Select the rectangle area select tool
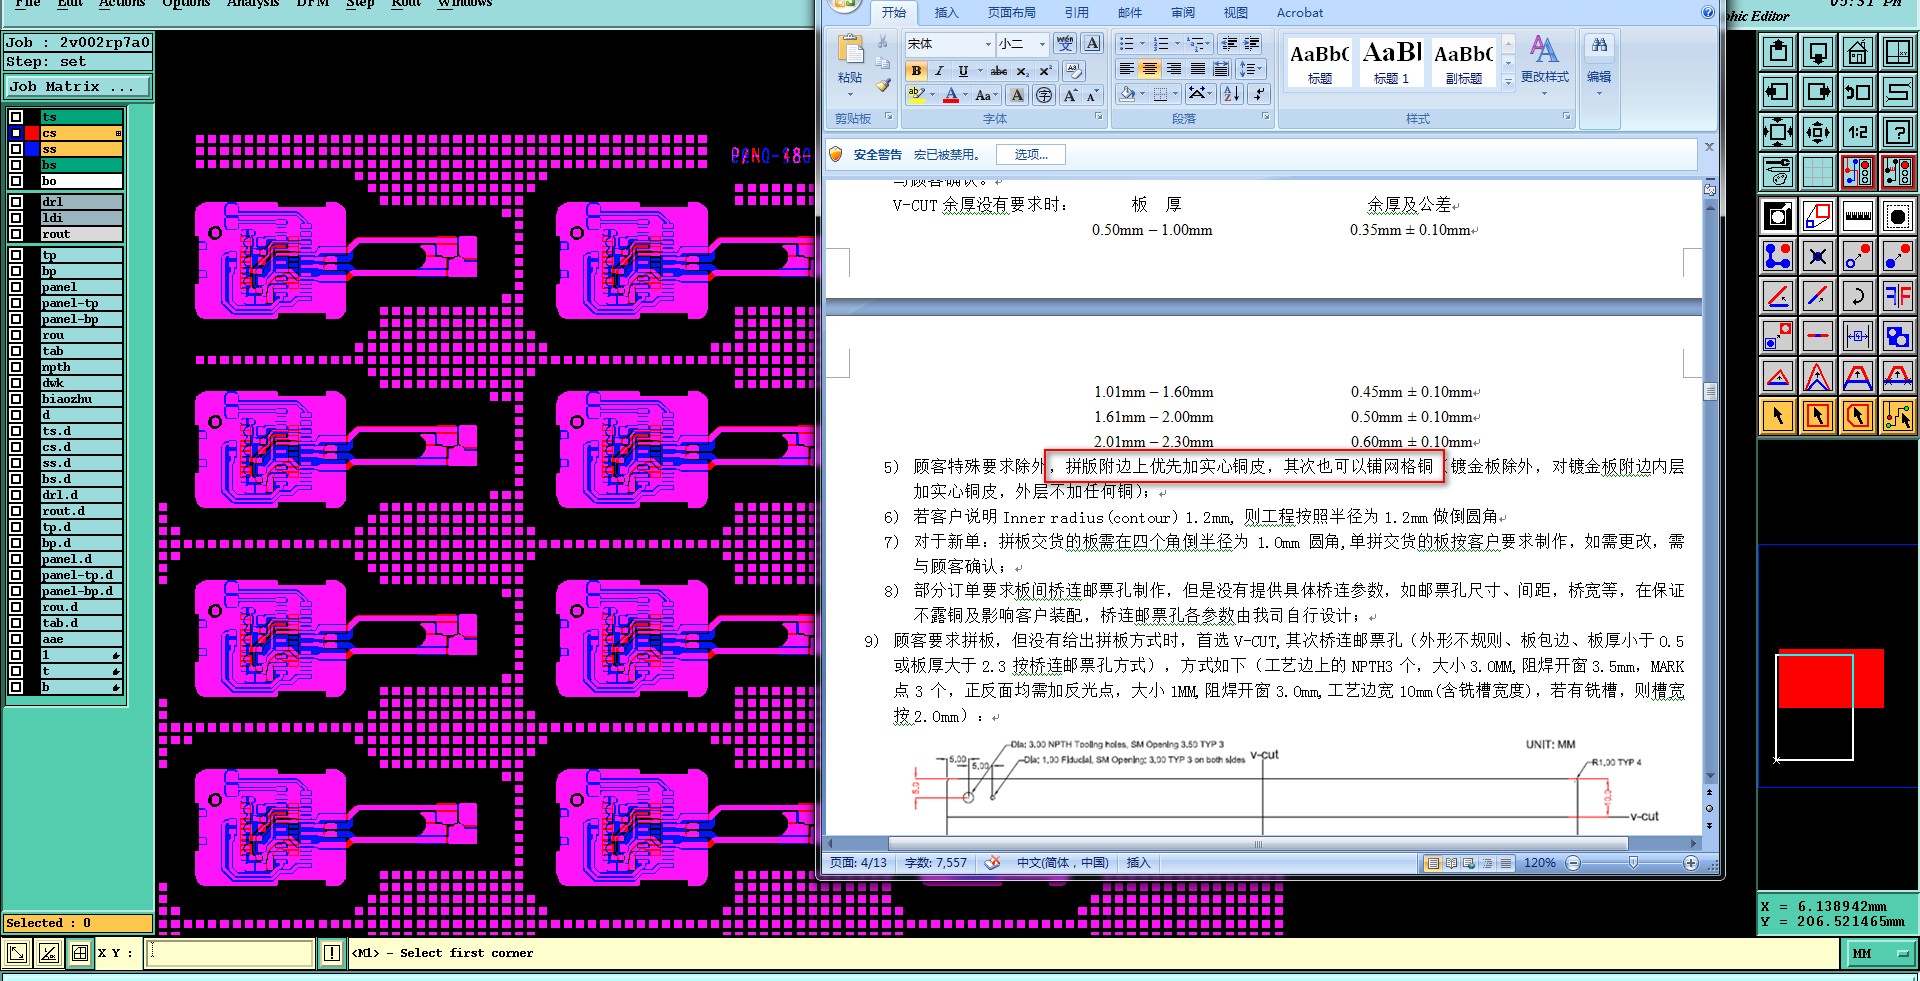This screenshot has height=981, width=1920. pos(1818,415)
